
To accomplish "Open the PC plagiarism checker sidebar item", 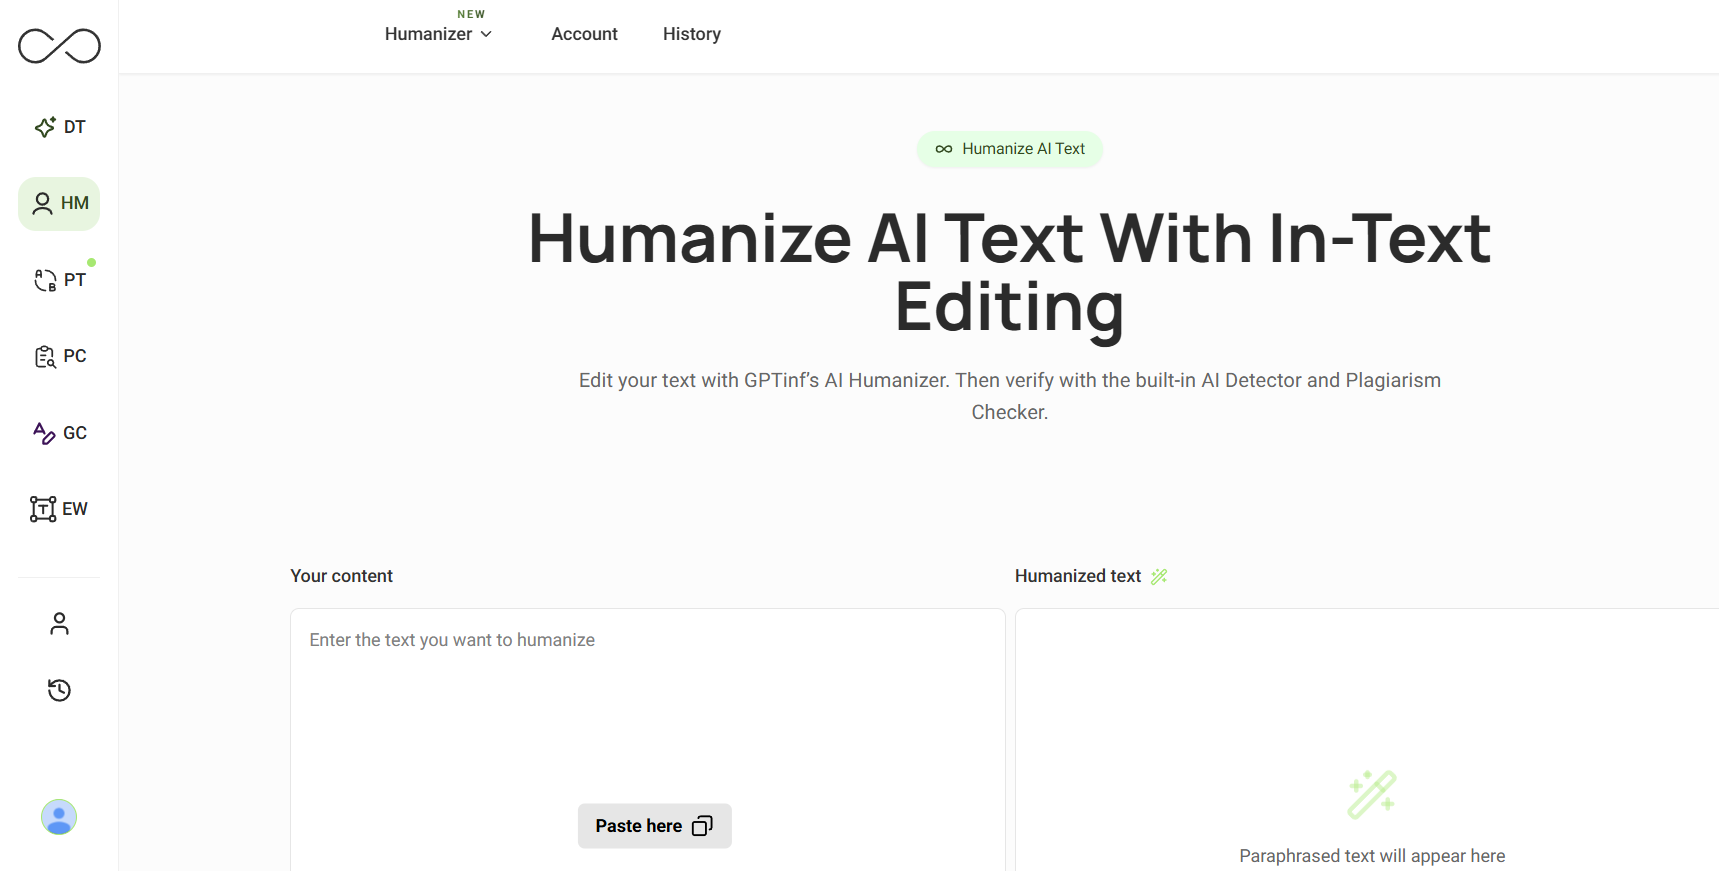I will point(59,356).
